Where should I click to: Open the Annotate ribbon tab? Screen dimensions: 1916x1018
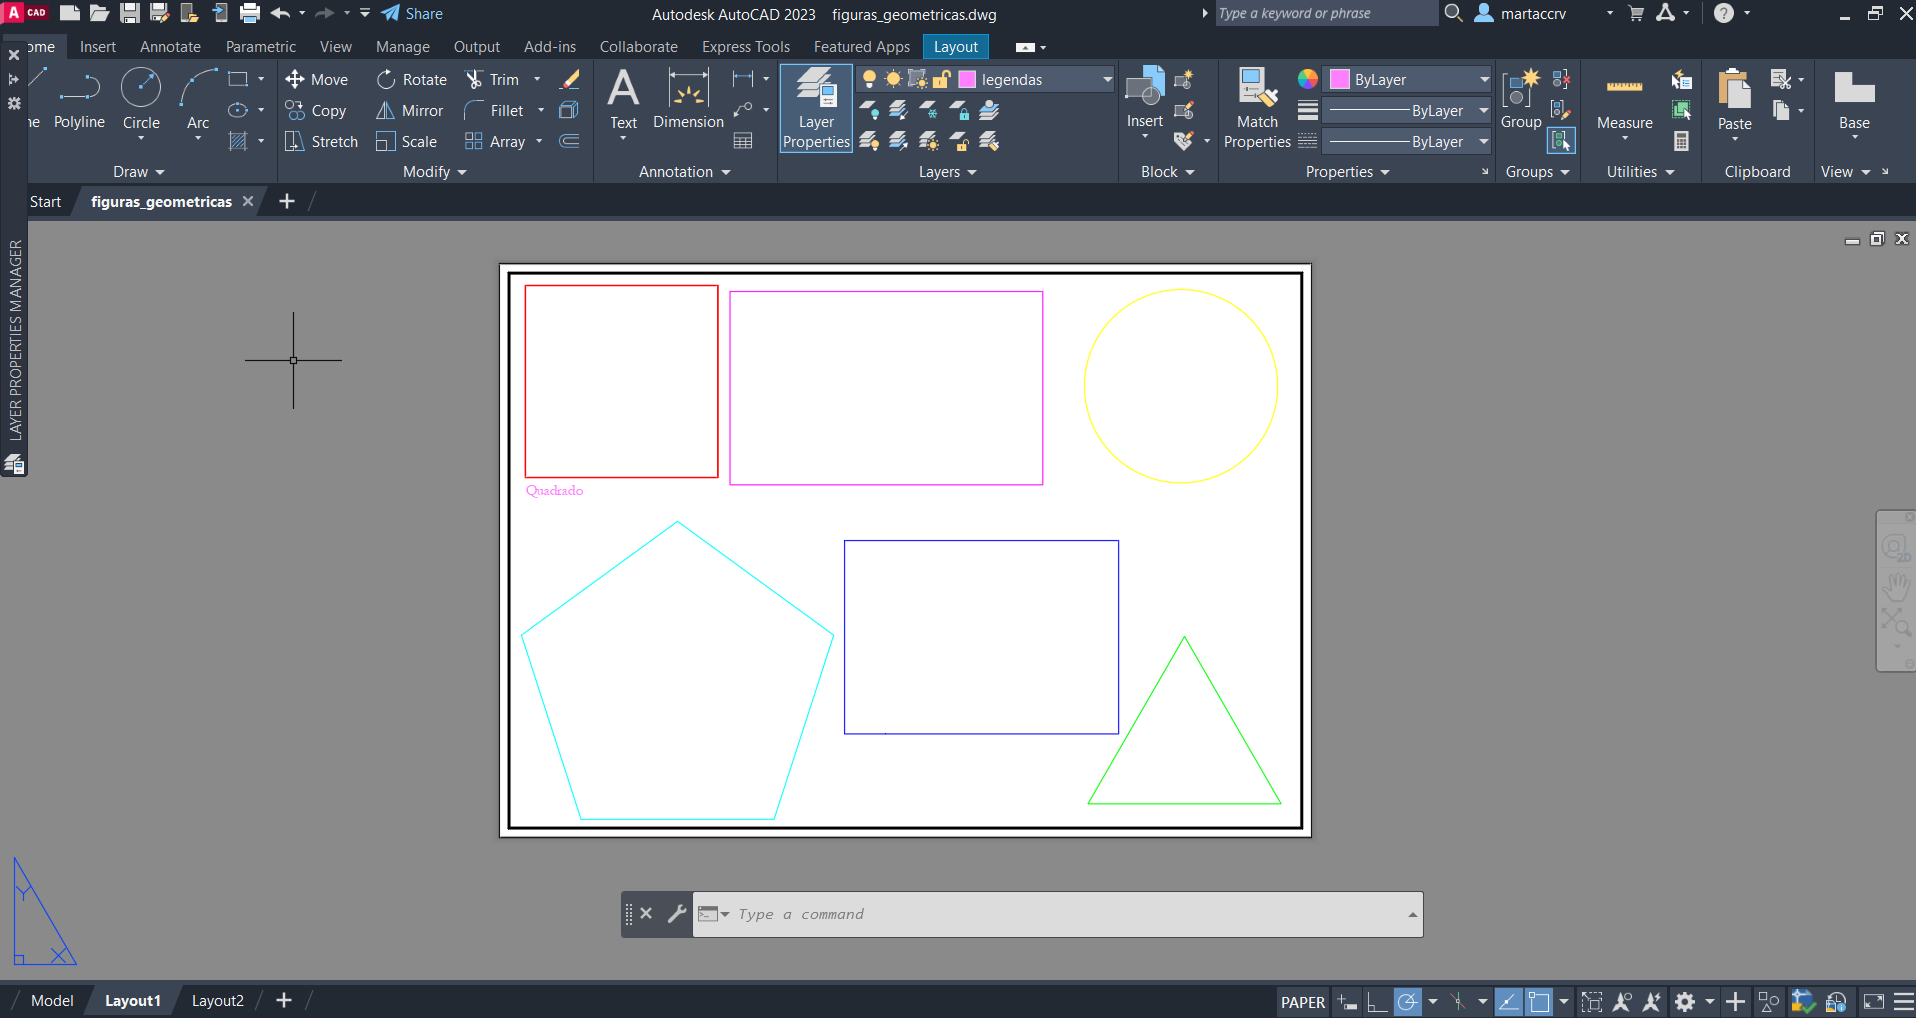coord(170,47)
